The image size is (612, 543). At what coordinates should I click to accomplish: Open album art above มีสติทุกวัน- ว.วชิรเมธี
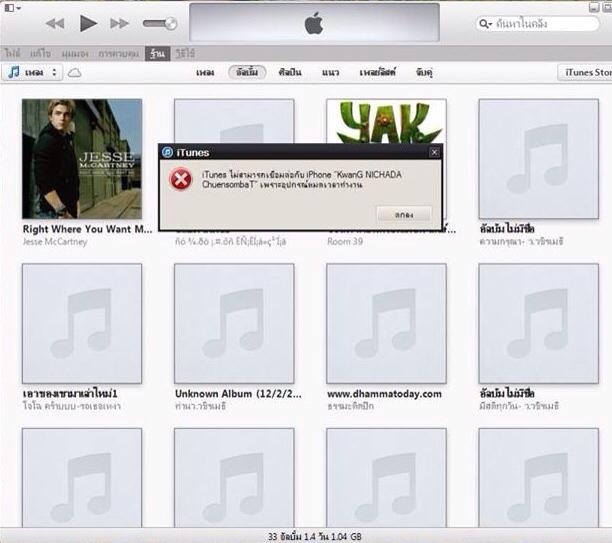[x=539, y=324]
